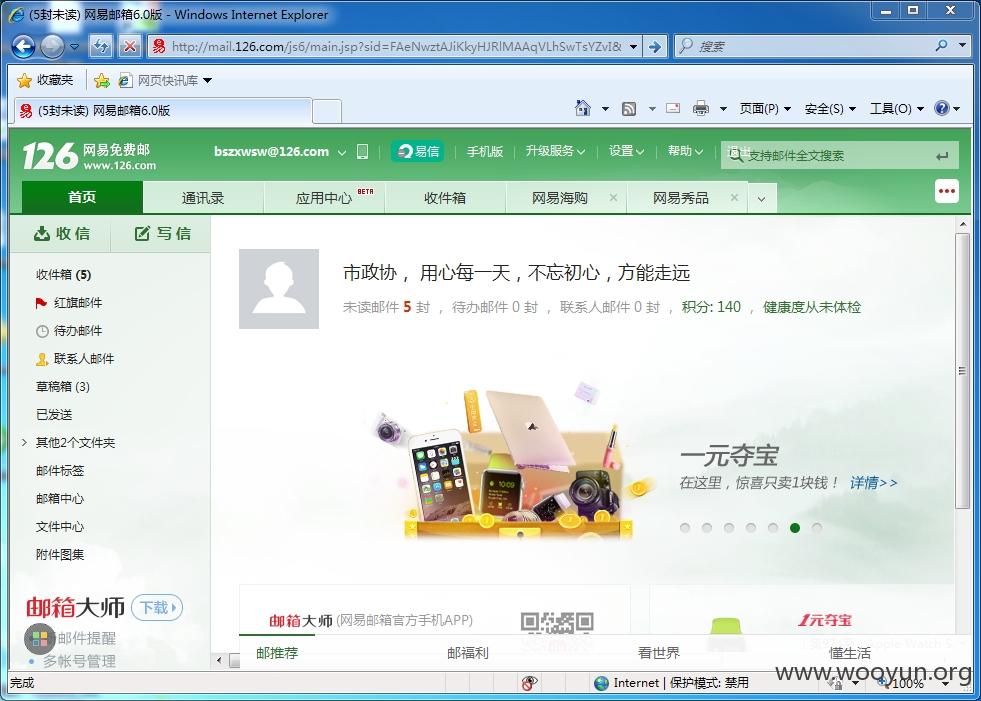Image resolution: width=981 pixels, height=701 pixels.
Task: Expand the tab overflow chevron after 网易秀品
Action: (x=761, y=199)
